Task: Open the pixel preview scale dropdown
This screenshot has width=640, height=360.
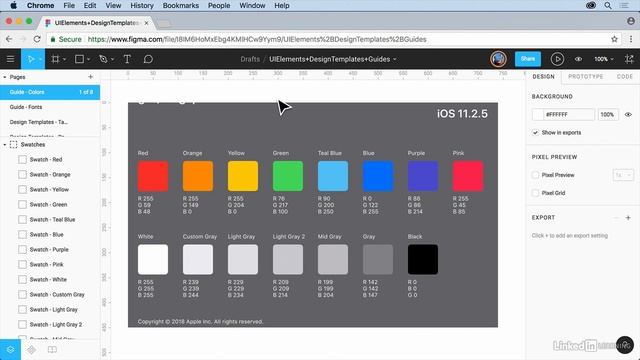Action: tap(623, 175)
